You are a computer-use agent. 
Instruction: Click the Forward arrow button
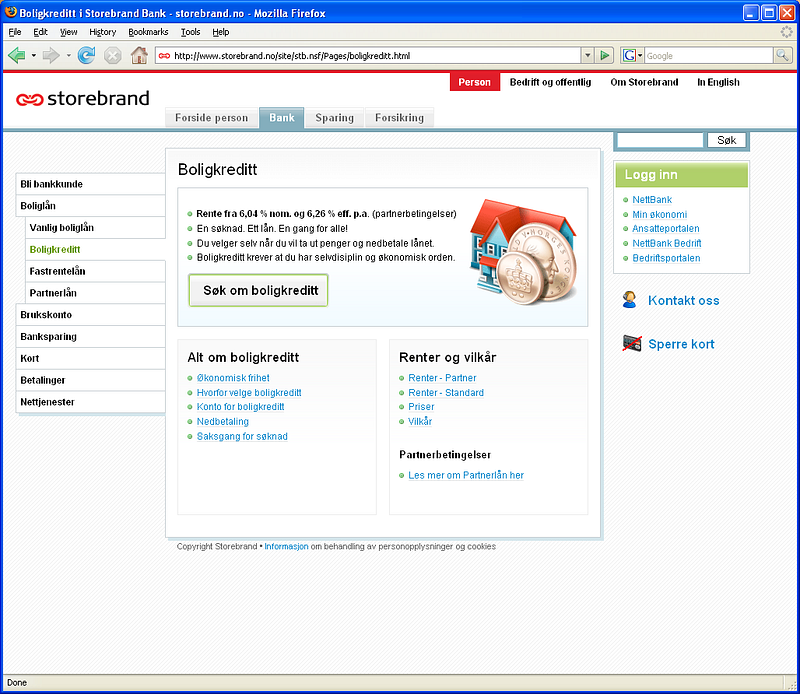coord(51,55)
